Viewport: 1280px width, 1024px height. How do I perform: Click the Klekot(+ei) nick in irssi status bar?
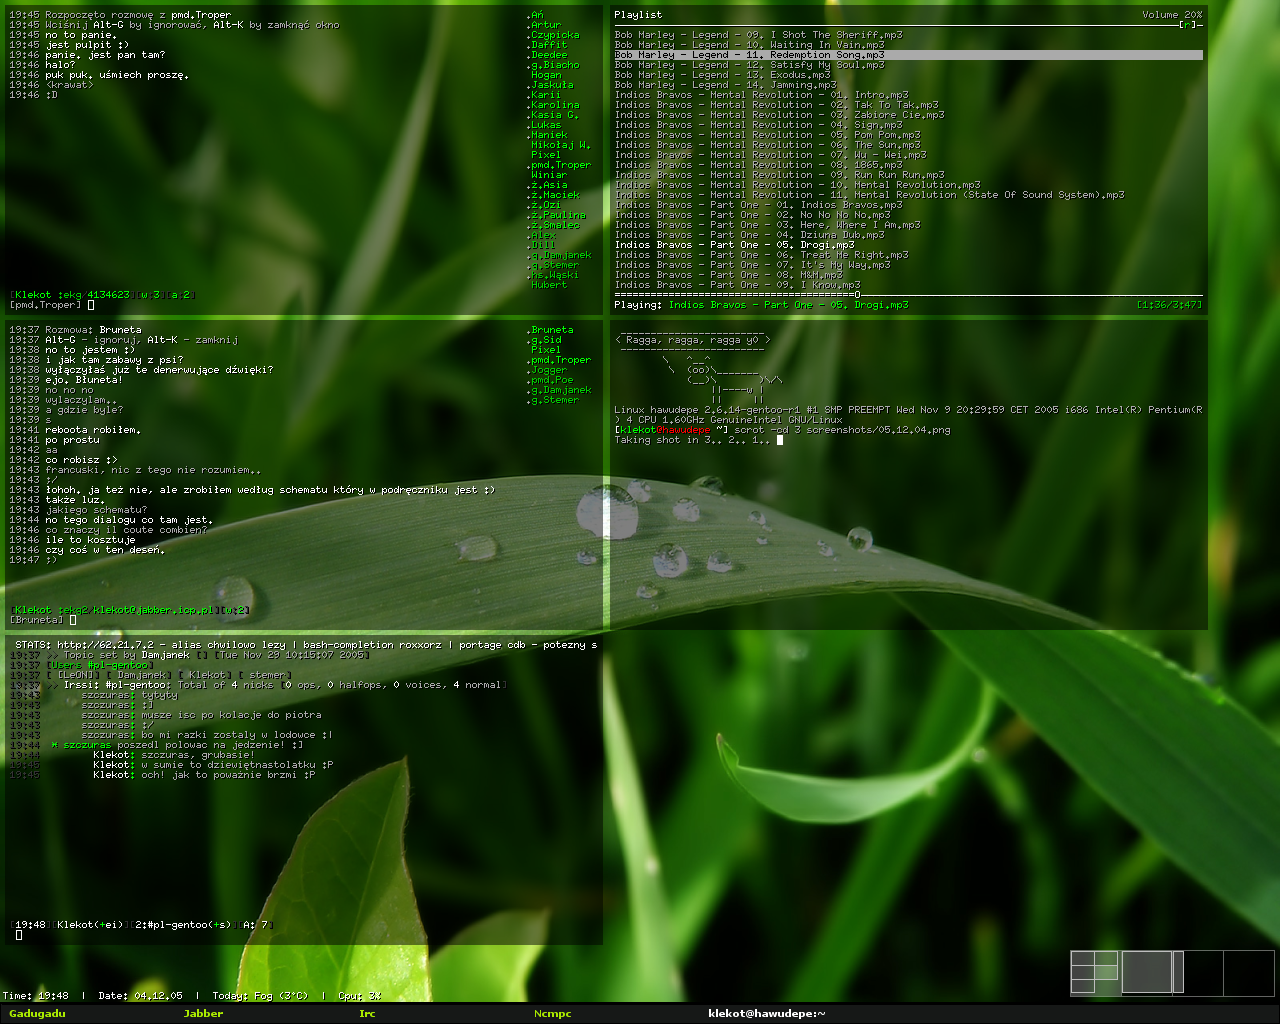tap(89, 925)
